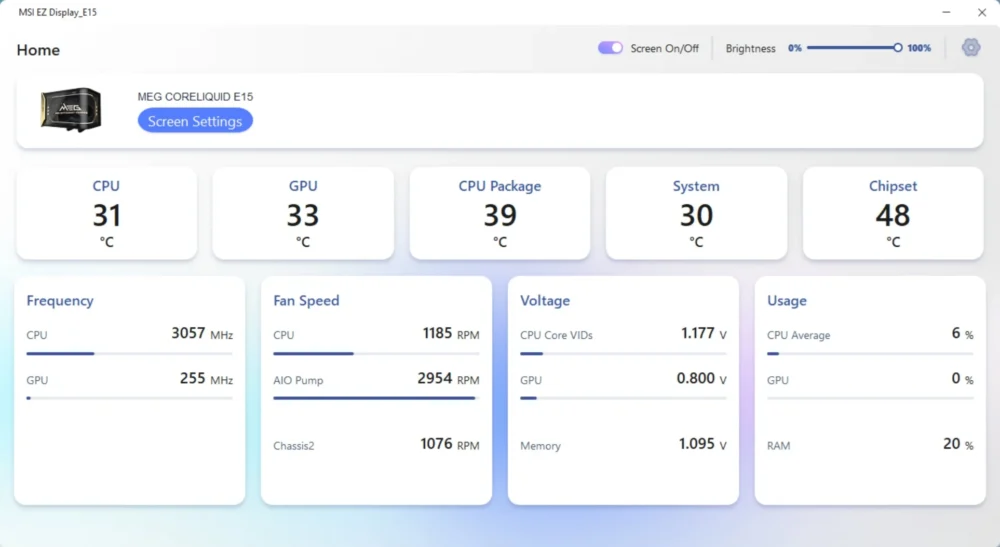Select the GPU temperature card

pyautogui.click(x=303, y=213)
